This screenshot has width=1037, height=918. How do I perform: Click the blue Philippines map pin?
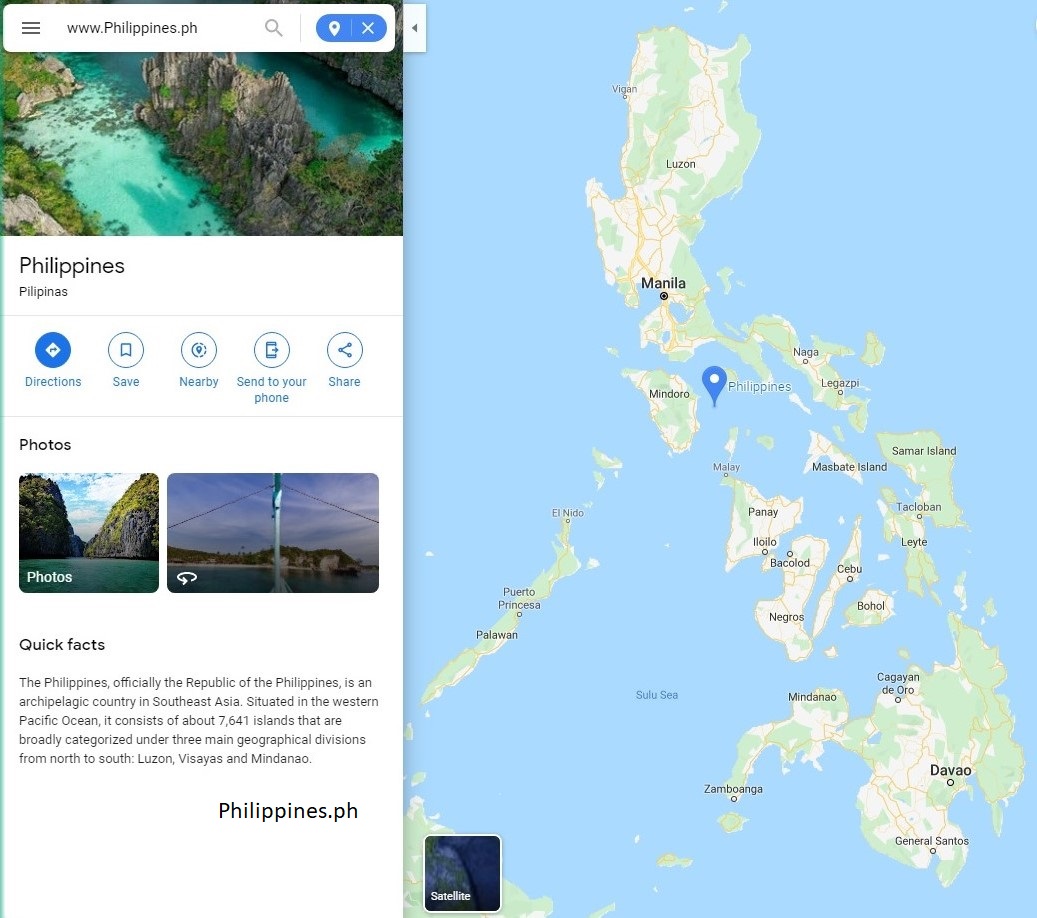(x=714, y=384)
